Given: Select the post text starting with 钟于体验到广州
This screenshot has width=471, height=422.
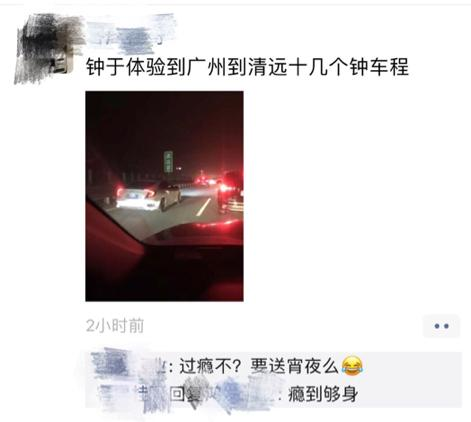Looking at the screenshot, I should click(247, 67).
